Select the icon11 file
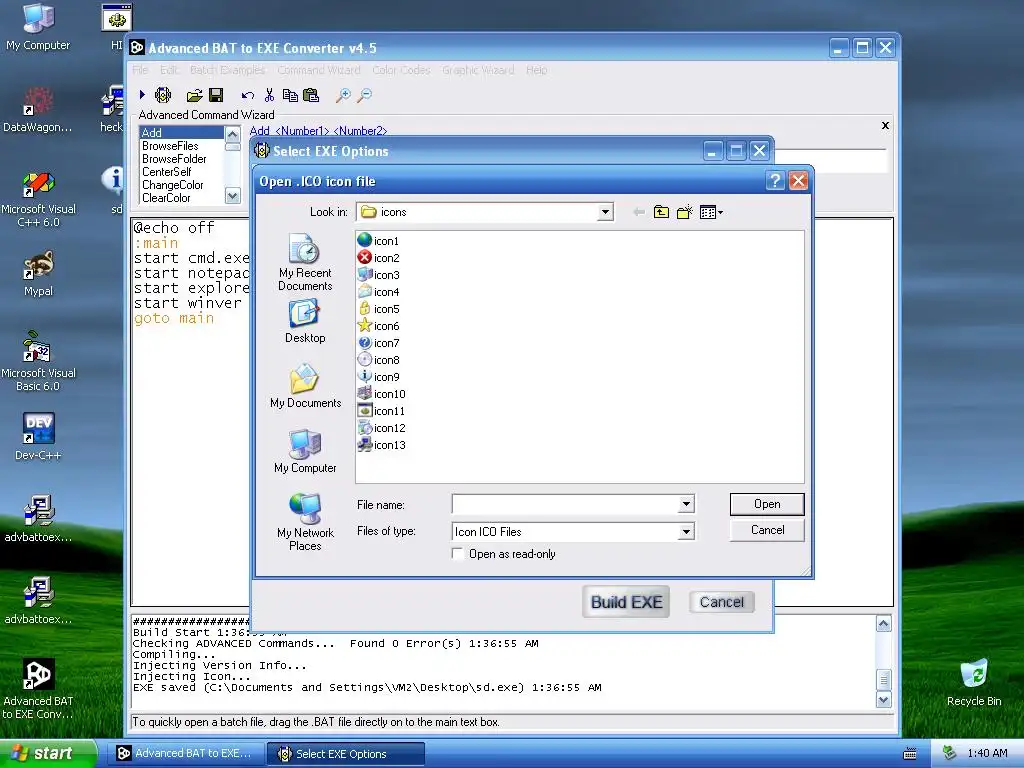Viewport: 1024px width, 768px height. [x=381, y=411]
